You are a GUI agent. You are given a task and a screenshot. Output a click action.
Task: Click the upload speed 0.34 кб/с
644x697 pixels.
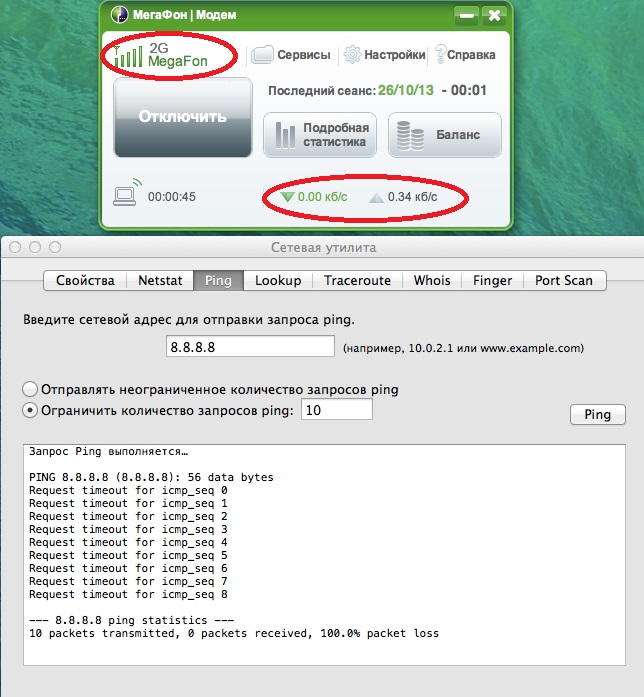pyautogui.click(x=412, y=197)
